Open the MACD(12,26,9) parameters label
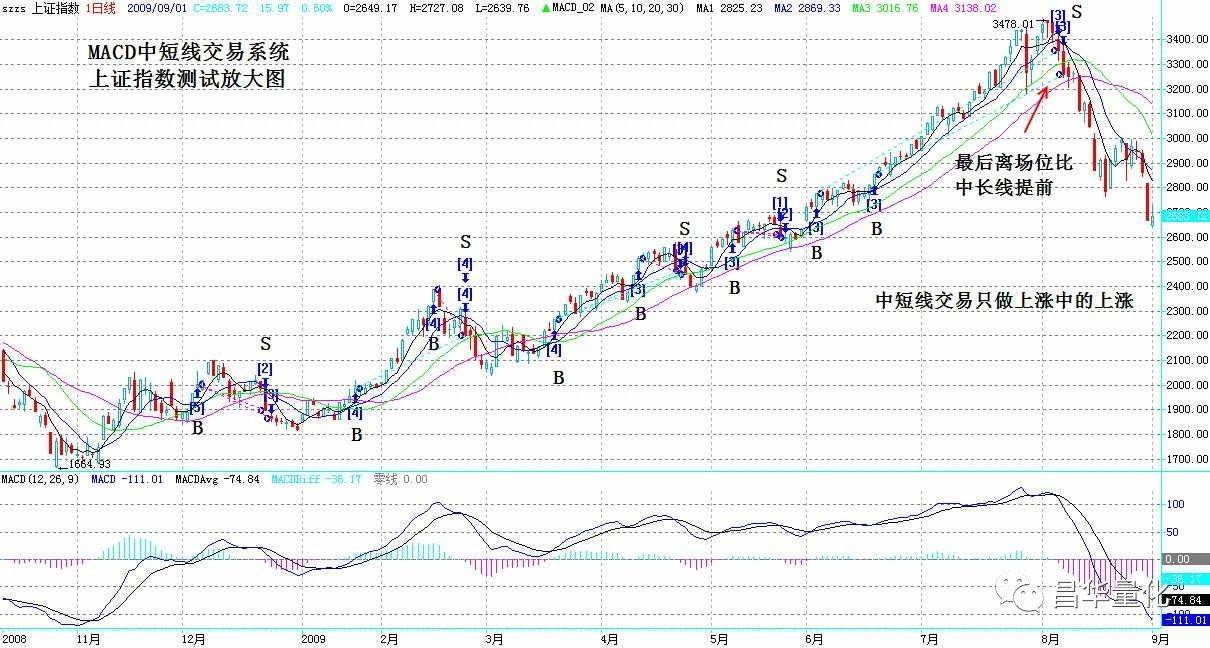This screenshot has width=1210, height=648. [41, 479]
